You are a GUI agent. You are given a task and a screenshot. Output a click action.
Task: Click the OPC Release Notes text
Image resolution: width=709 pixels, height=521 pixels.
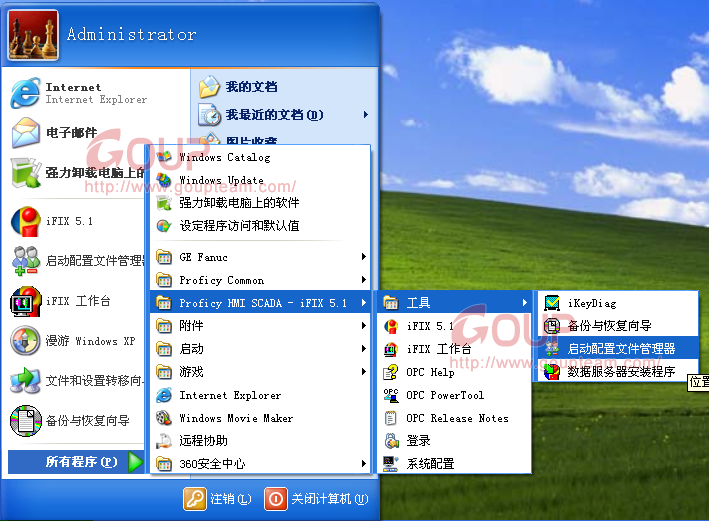[457, 418]
